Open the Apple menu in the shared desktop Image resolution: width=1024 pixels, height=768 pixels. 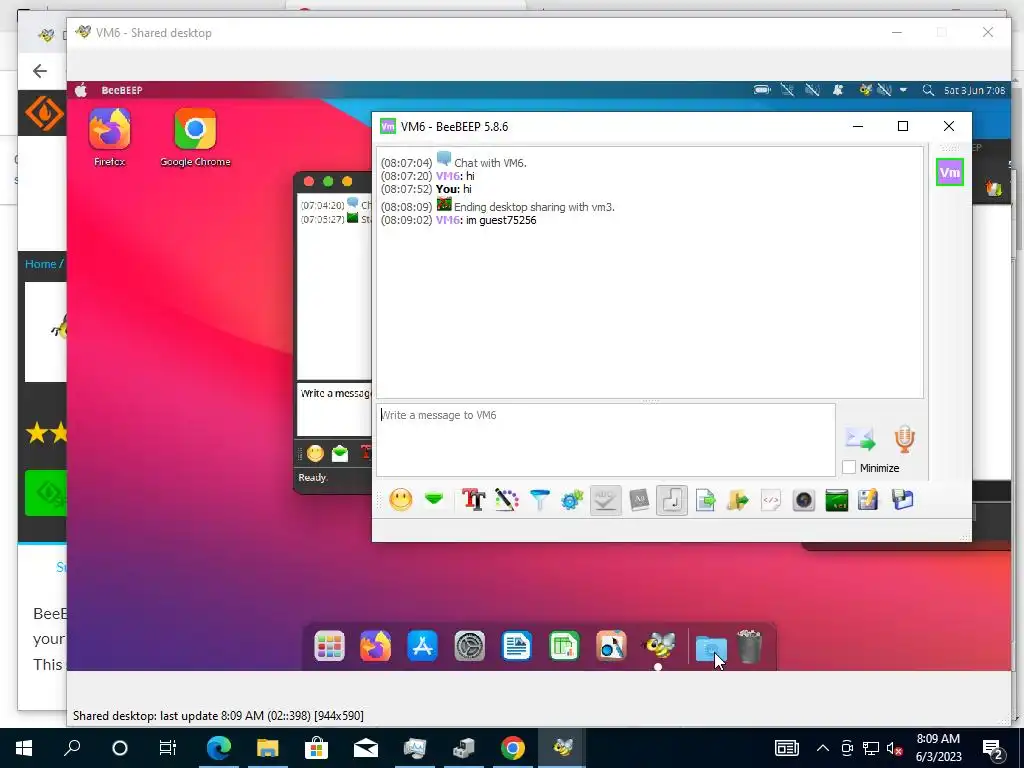[81, 90]
